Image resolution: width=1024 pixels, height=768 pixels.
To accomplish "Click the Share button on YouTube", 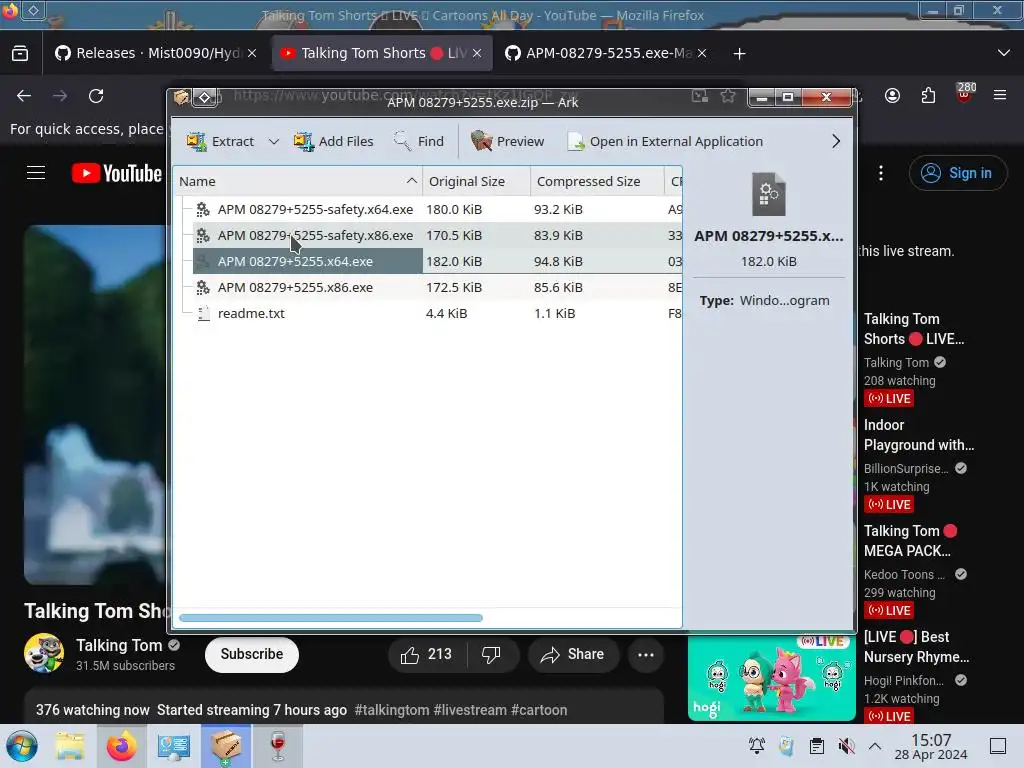I will click(x=573, y=654).
